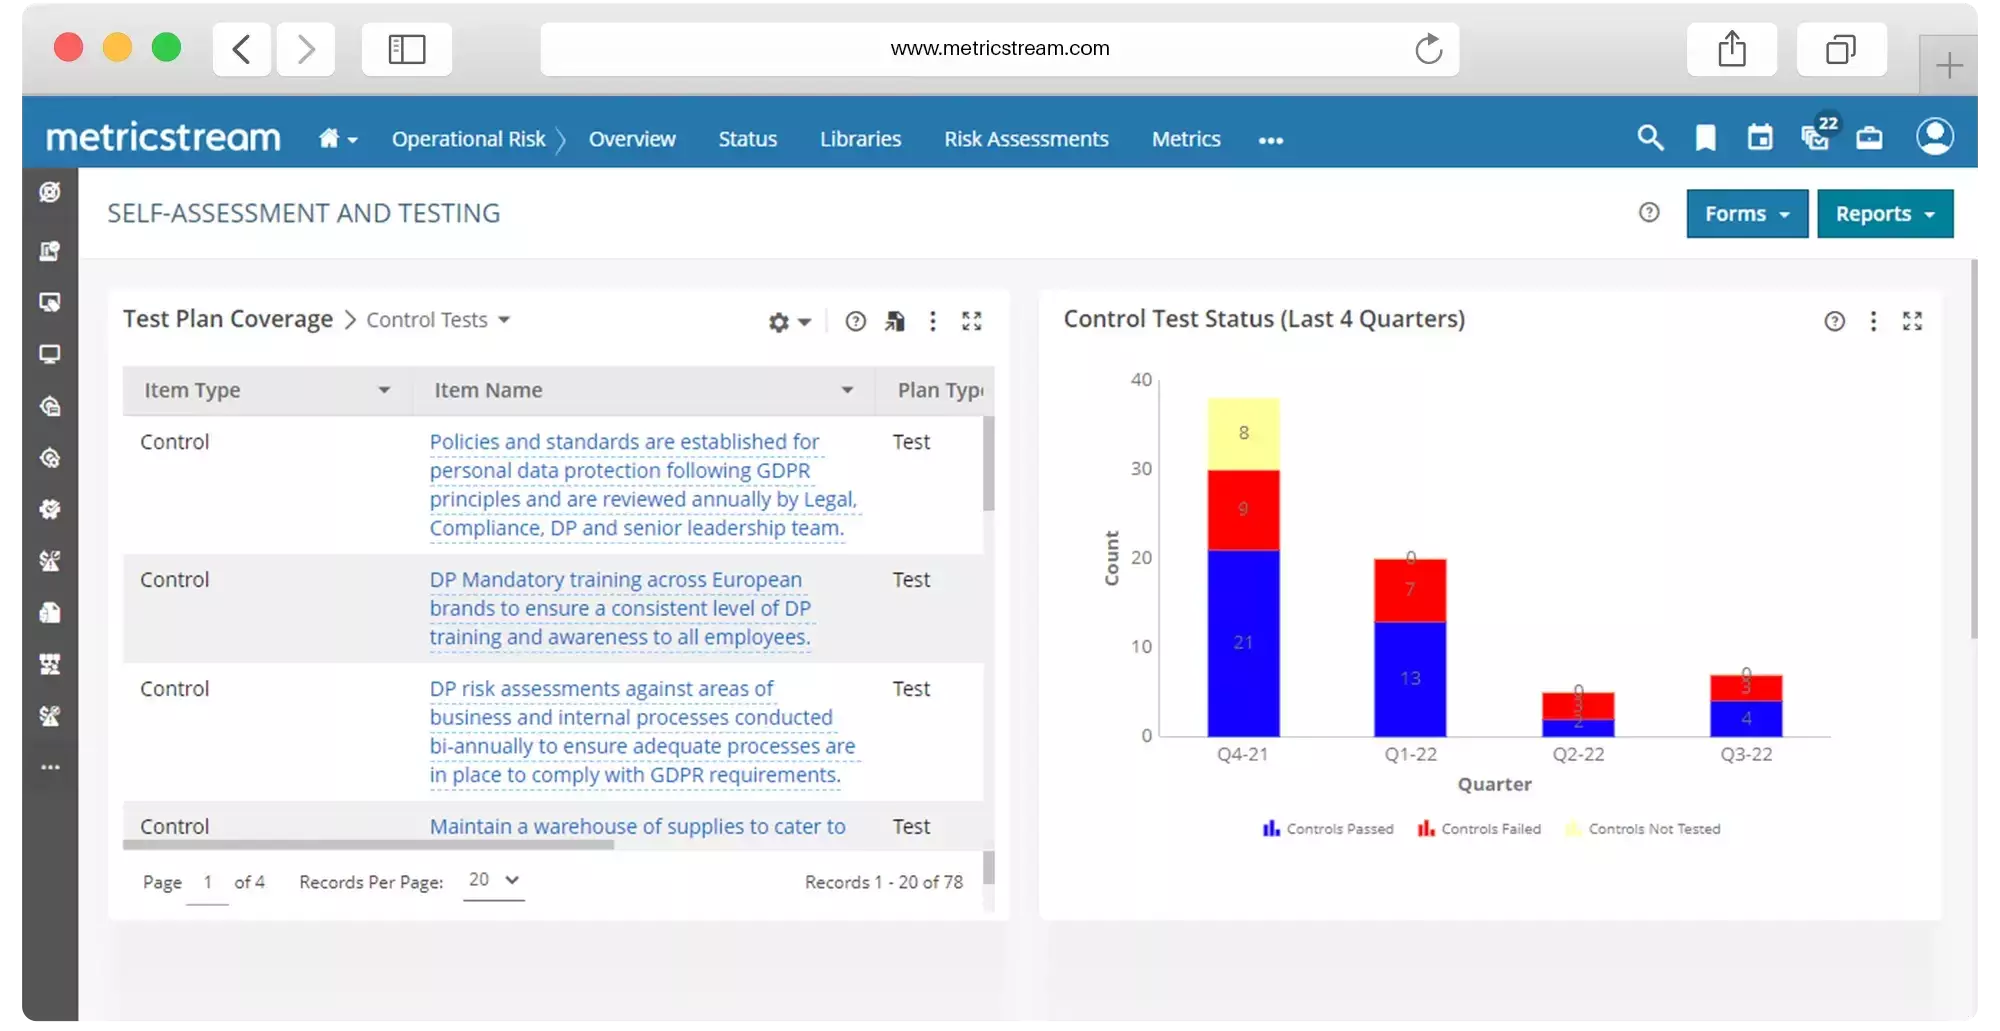
Task: Open the briefcase icon in the header
Action: click(1869, 138)
